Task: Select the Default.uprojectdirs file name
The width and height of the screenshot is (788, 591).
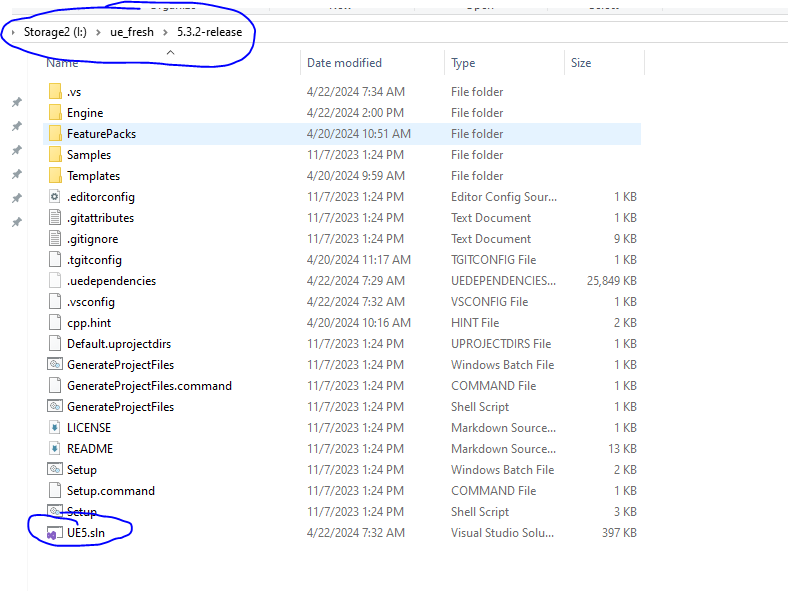Action: [x=119, y=344]
